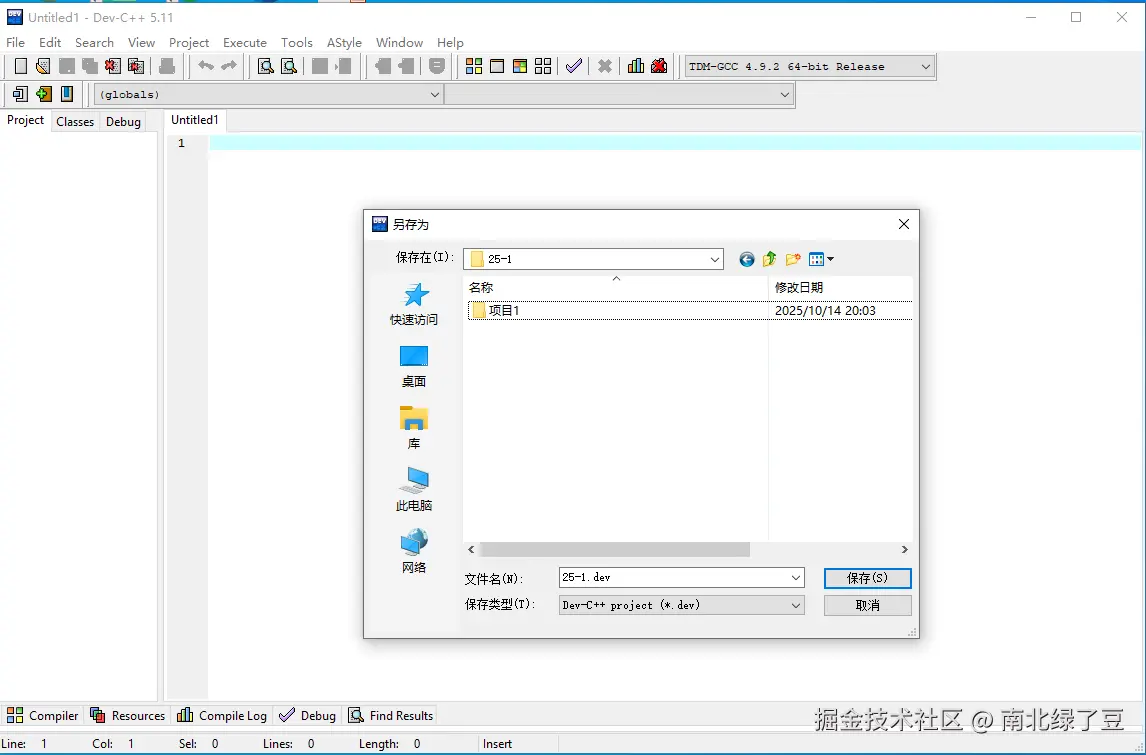Click the Toggle Bookmark icon with green plus
Viewport: 1146px width, 755px height.
tap(43, 94)
